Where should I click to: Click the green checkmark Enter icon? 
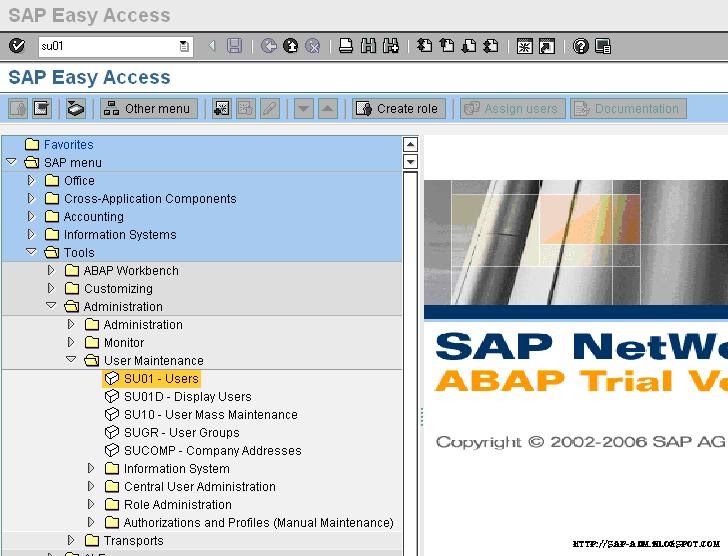(x=17, y=46)
